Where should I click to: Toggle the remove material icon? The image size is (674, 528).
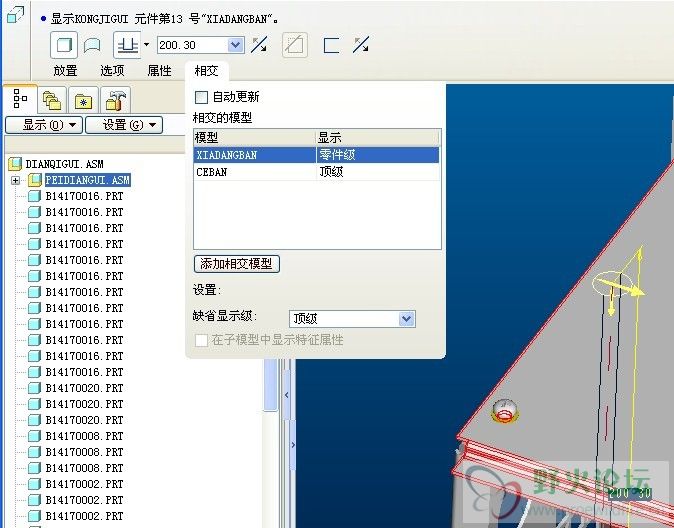294,45
